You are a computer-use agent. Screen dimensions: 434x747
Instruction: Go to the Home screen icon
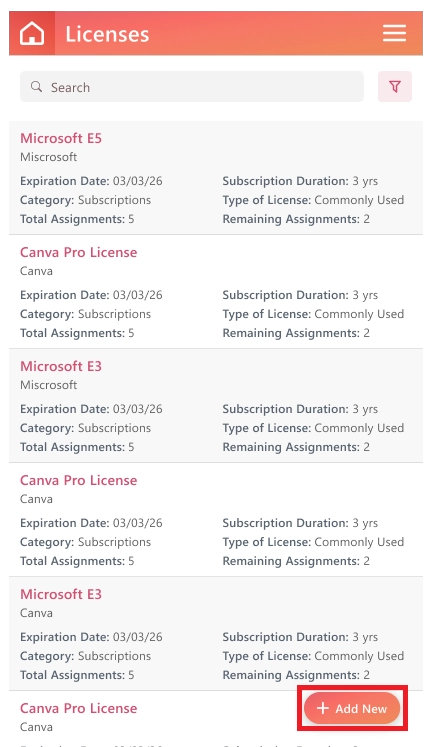[x=32, y=34]
